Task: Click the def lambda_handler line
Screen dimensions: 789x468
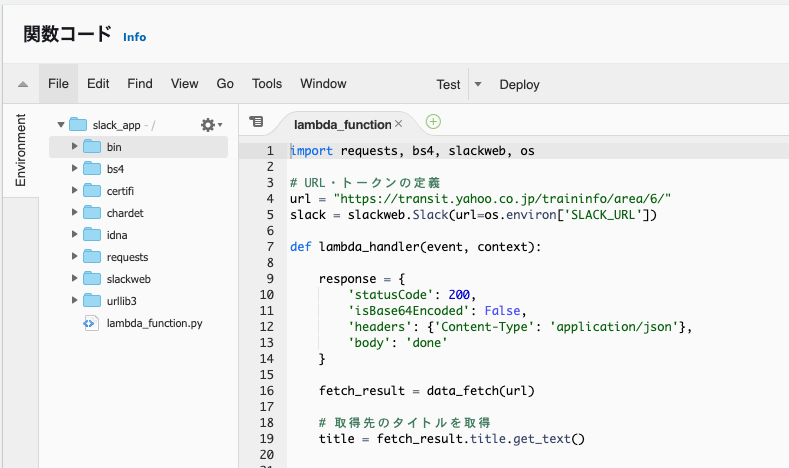Action: point(415,247)
